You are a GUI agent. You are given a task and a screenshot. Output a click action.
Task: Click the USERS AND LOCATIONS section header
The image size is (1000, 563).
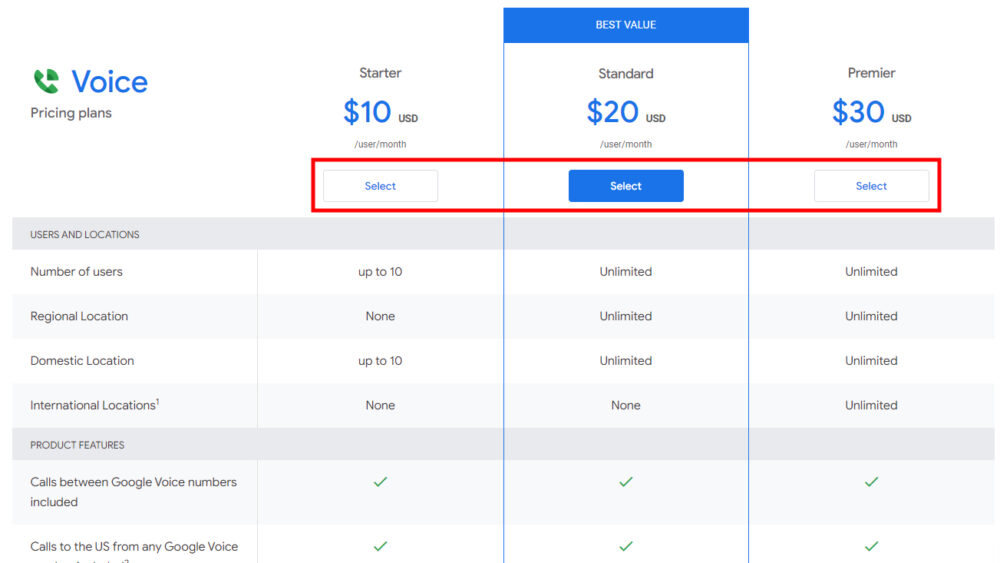tap(85, 235)
